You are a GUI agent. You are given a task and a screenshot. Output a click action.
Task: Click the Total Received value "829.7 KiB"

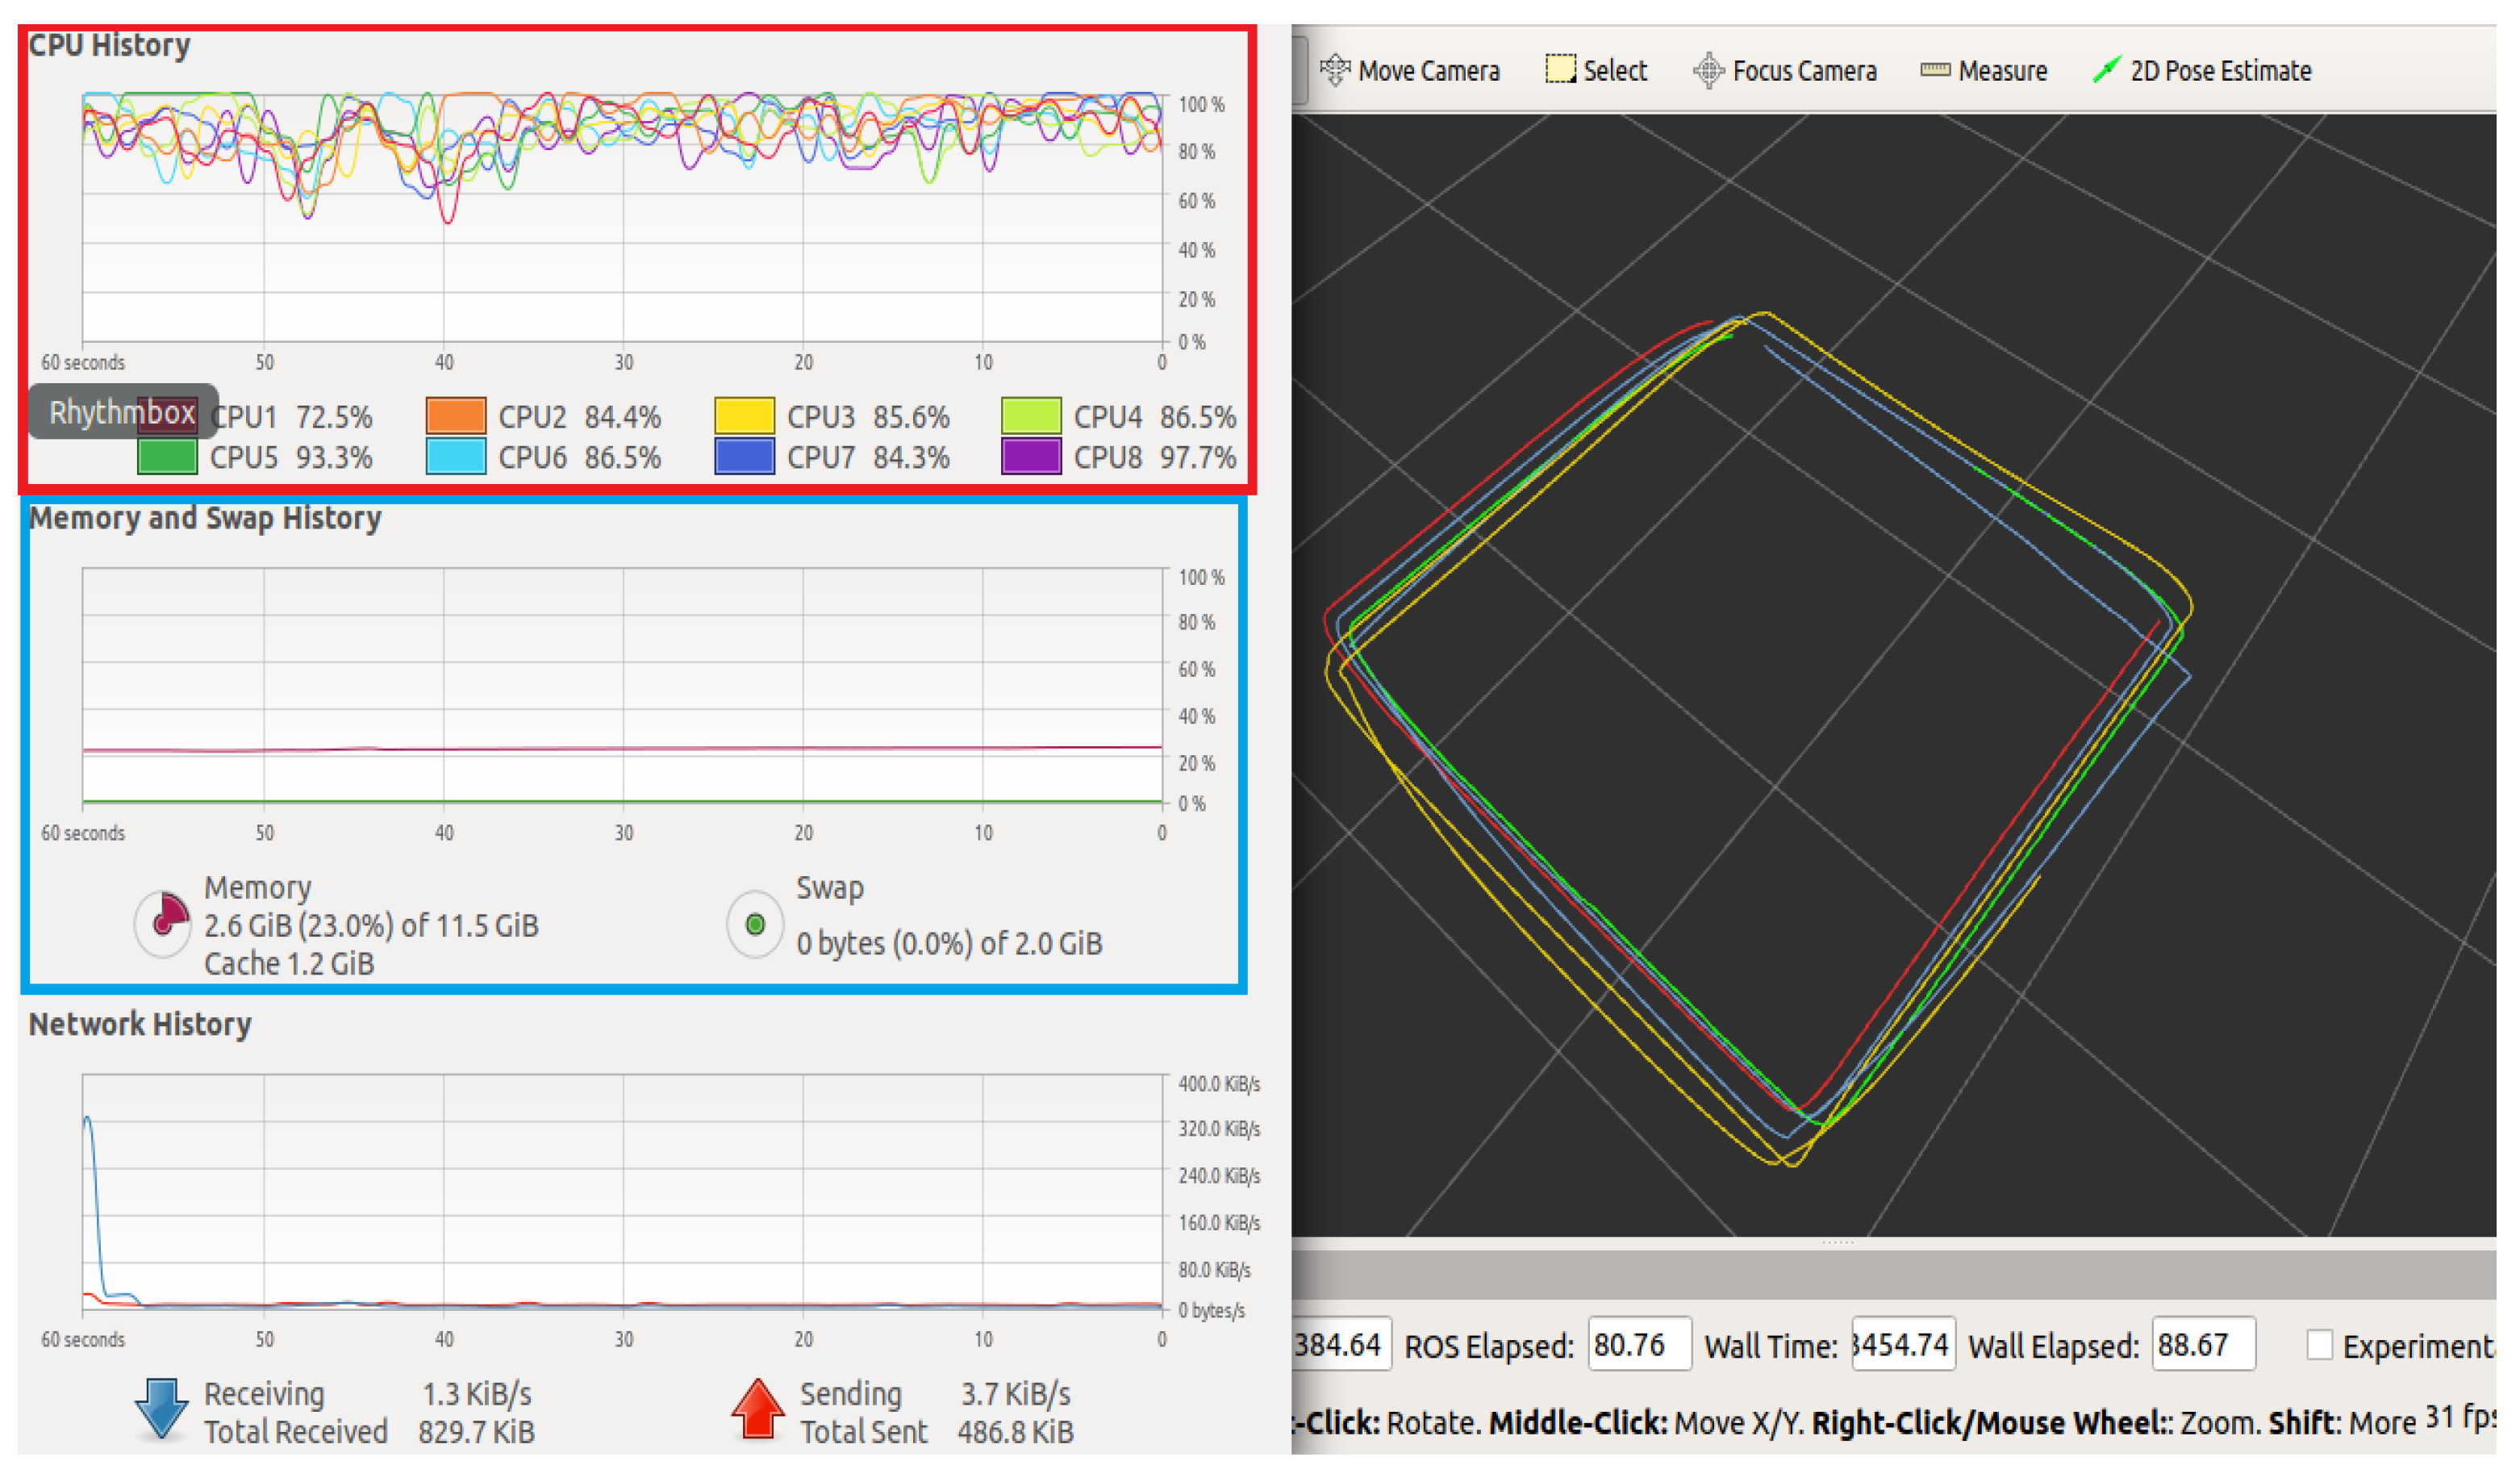pyautogui.click(x=476, y=1431)
